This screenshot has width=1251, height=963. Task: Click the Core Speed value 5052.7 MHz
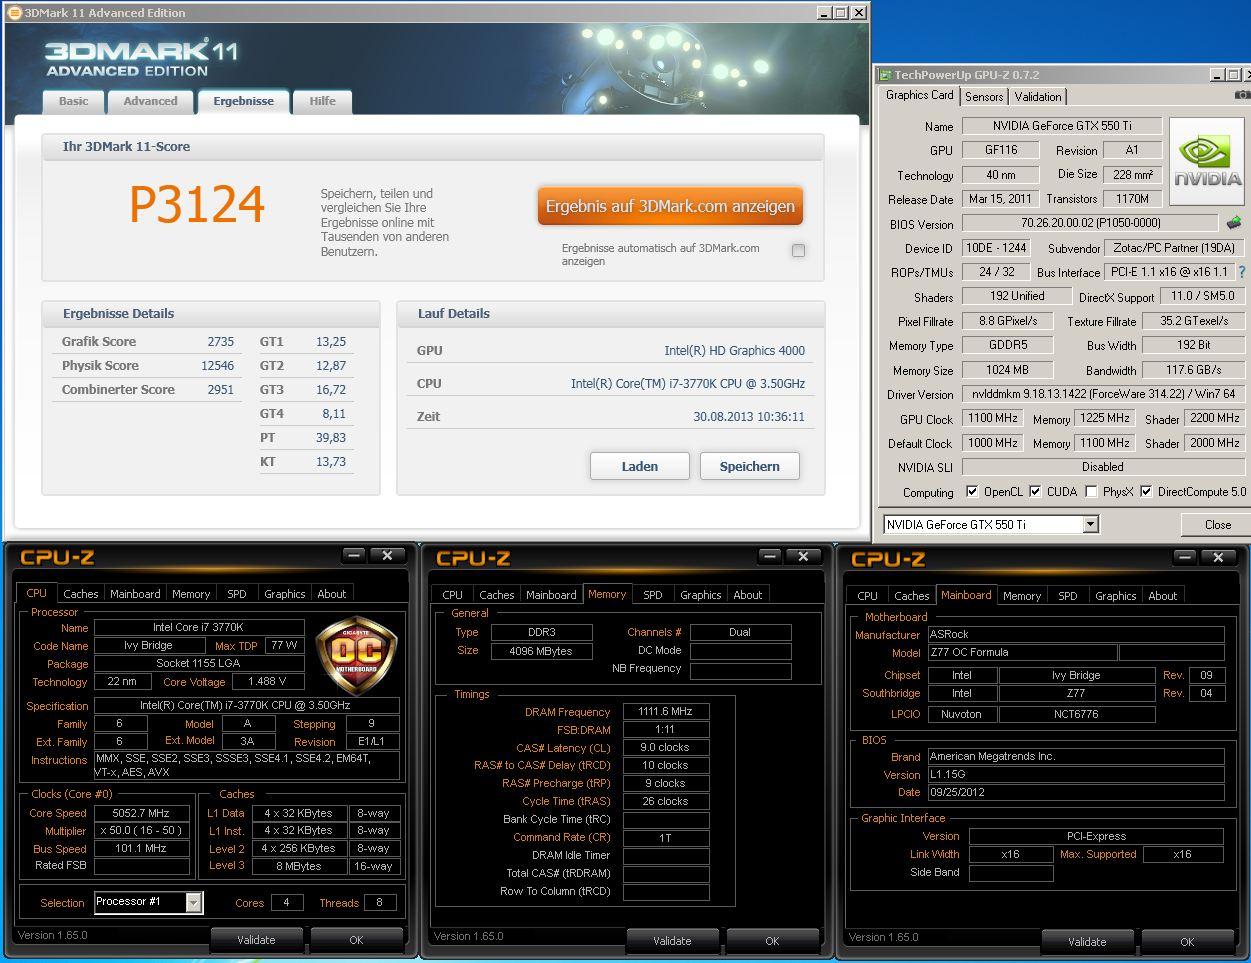point(142,813)
